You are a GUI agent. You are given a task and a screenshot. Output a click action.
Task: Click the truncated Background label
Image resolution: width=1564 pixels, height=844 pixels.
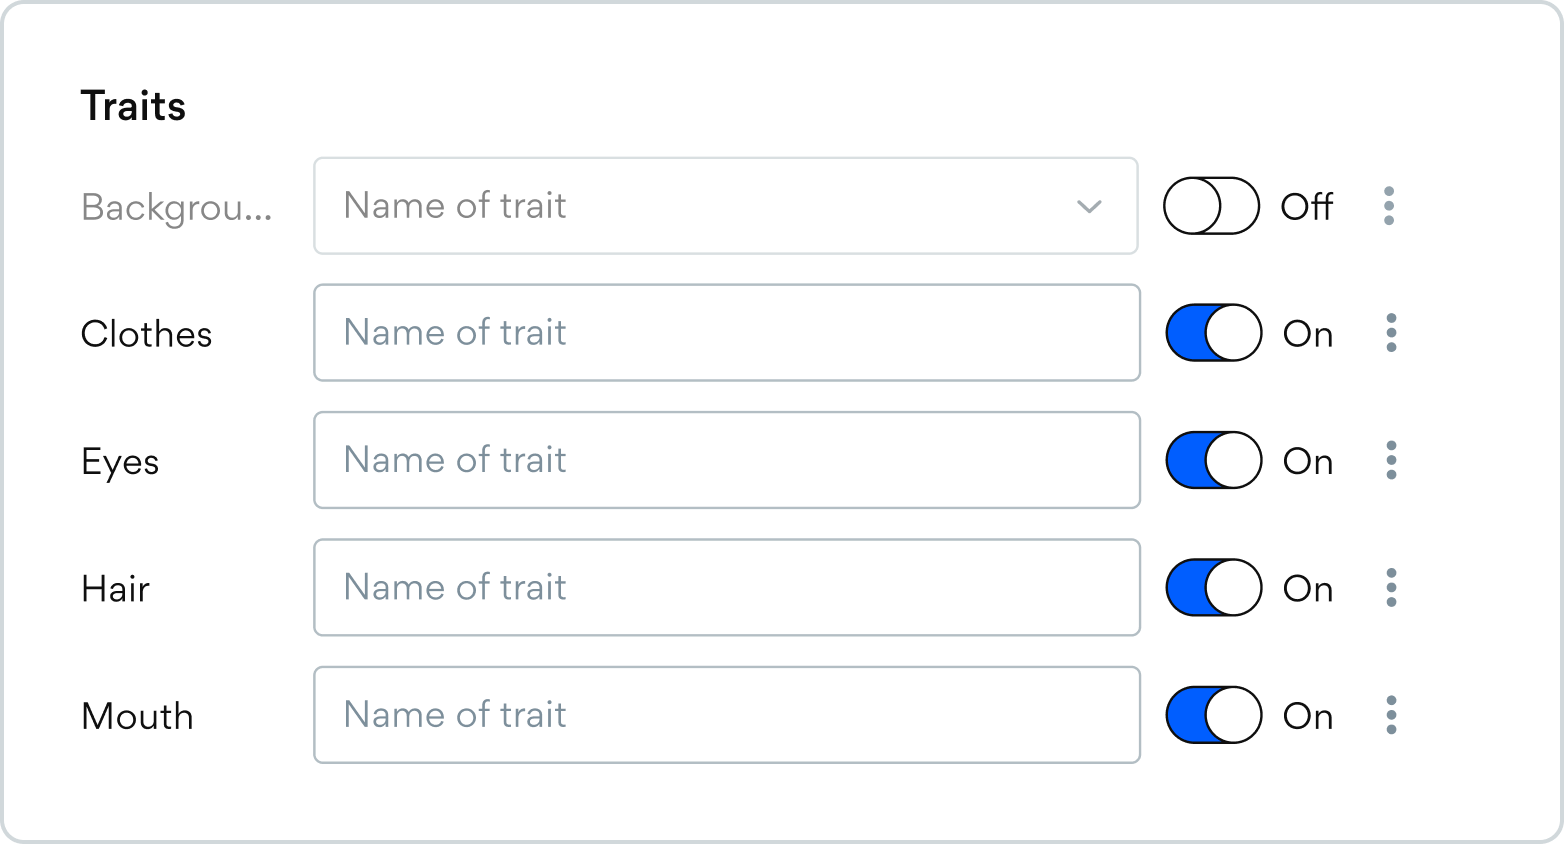176,207
